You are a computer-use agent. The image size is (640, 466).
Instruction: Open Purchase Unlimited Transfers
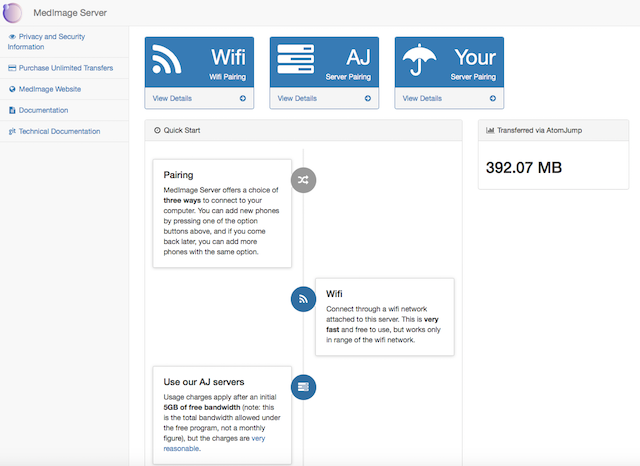click(66, 68)
